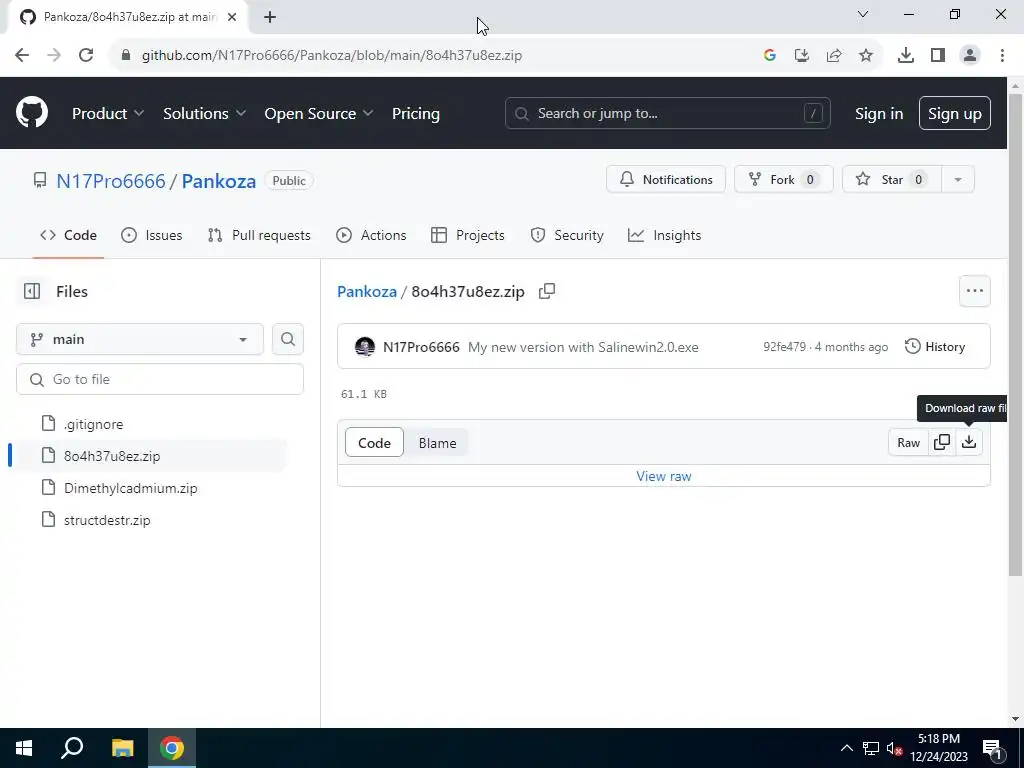Viewport: 1024px width, 768px height.
Task: Expand the Product menu
Action: 108,113
